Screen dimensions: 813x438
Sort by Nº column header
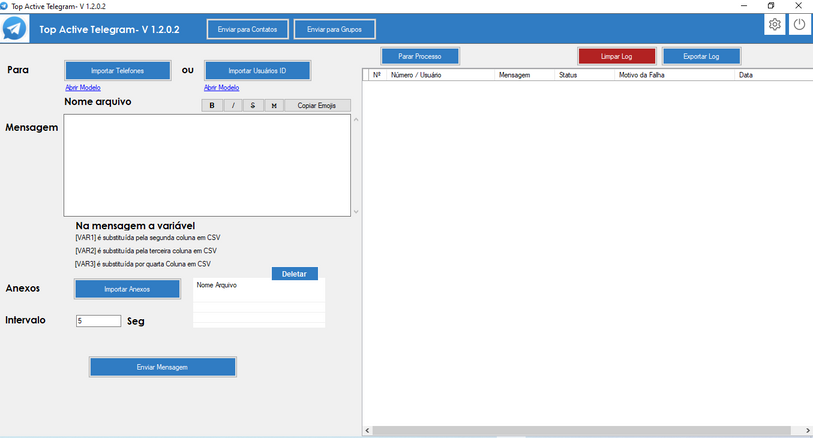coord(377,75)
